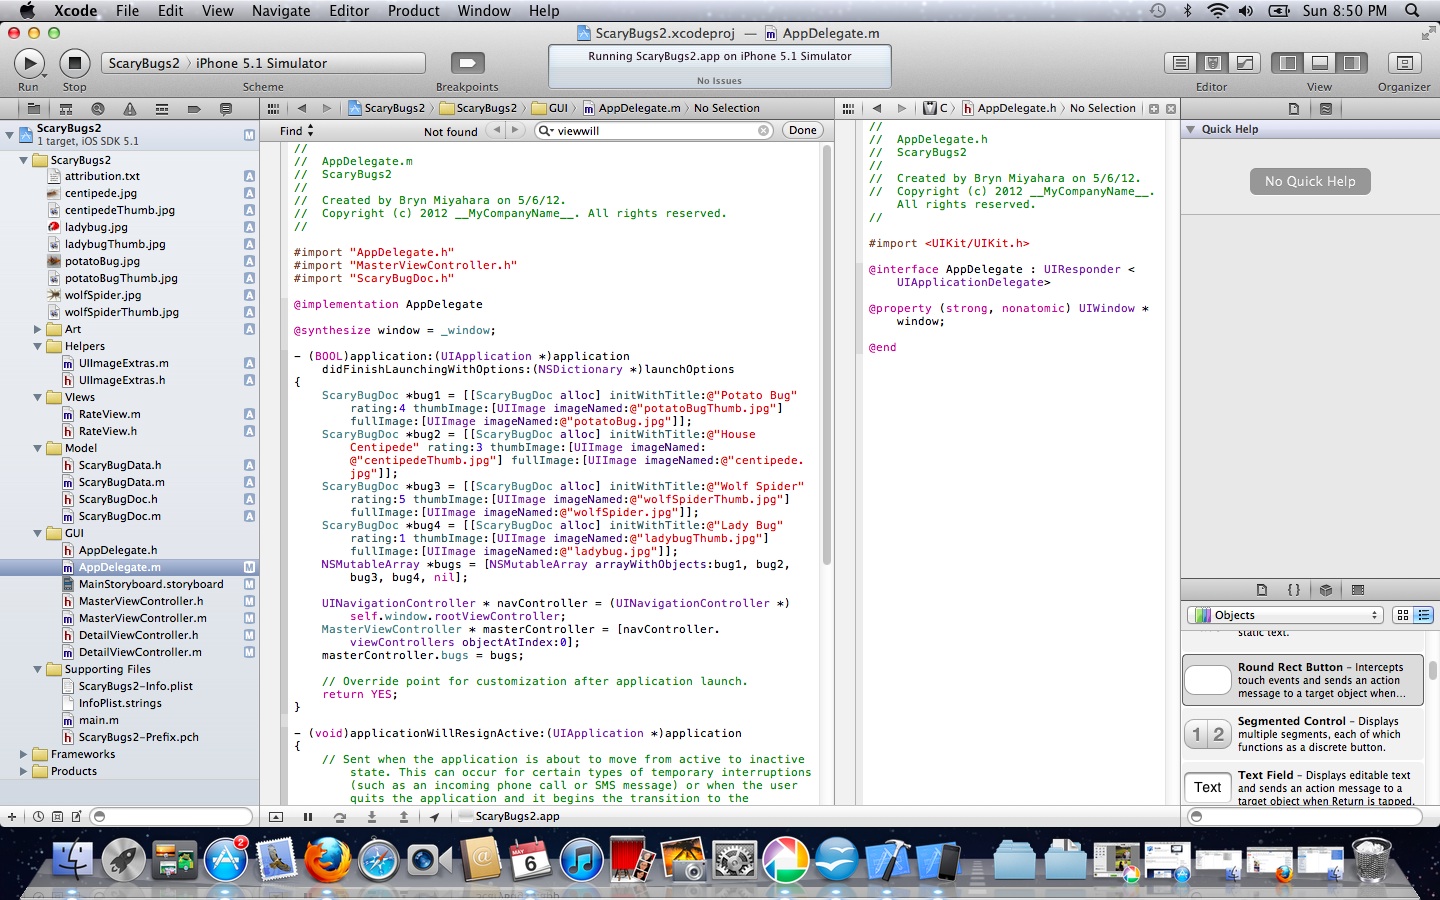Click the Step out debug button

tap(404, 817)
